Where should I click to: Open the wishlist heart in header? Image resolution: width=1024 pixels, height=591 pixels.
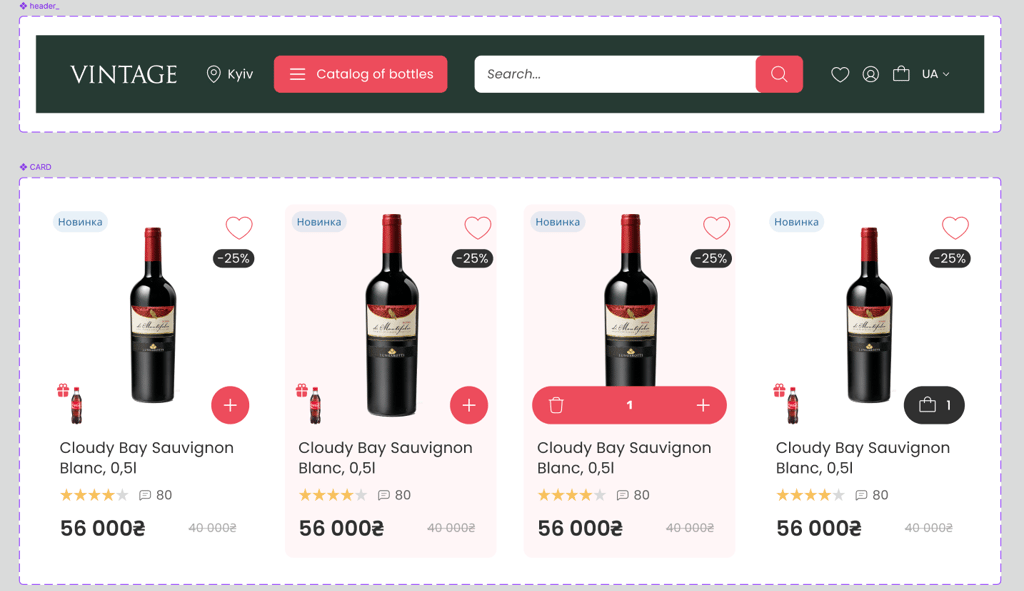tap(840, 74)
